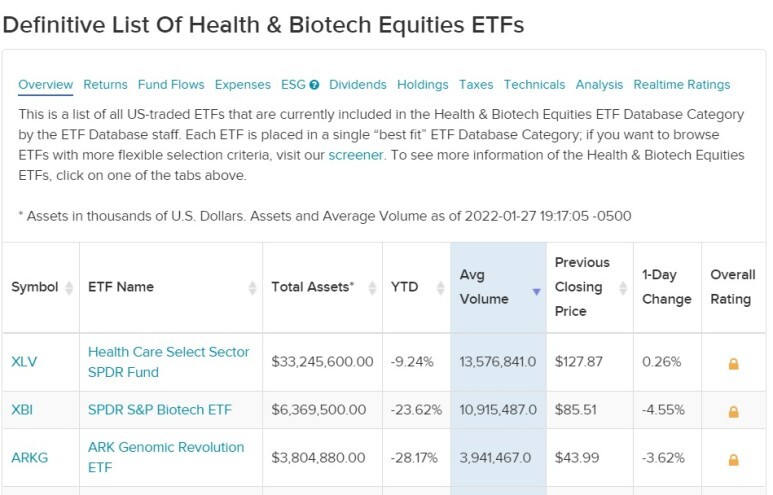Click the Technicals tab
Screen dimensions: 773x495
click(534, 85)
